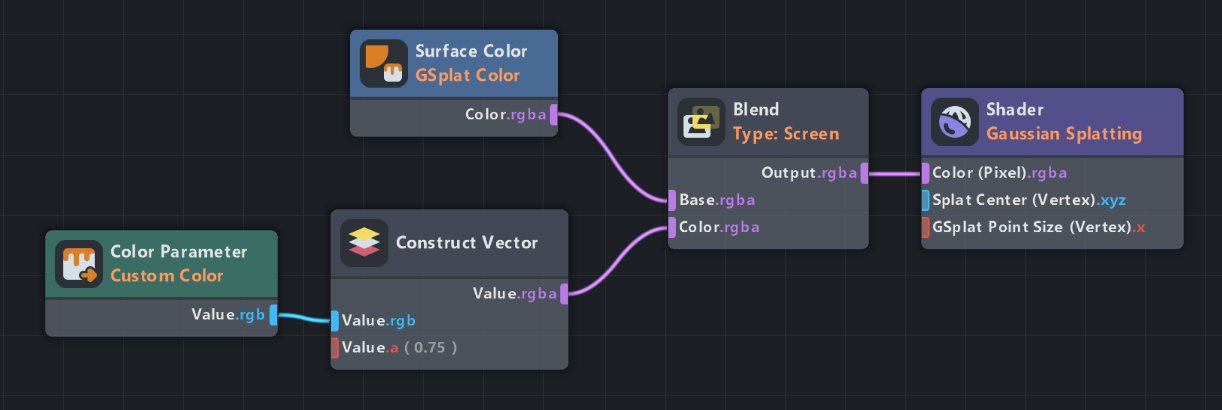Image resolution: width=1222 pixels, height=410 pixels.
Task: Select the 'GSplat Color' subtitle on Surface Color
Action: click(467, 75)
